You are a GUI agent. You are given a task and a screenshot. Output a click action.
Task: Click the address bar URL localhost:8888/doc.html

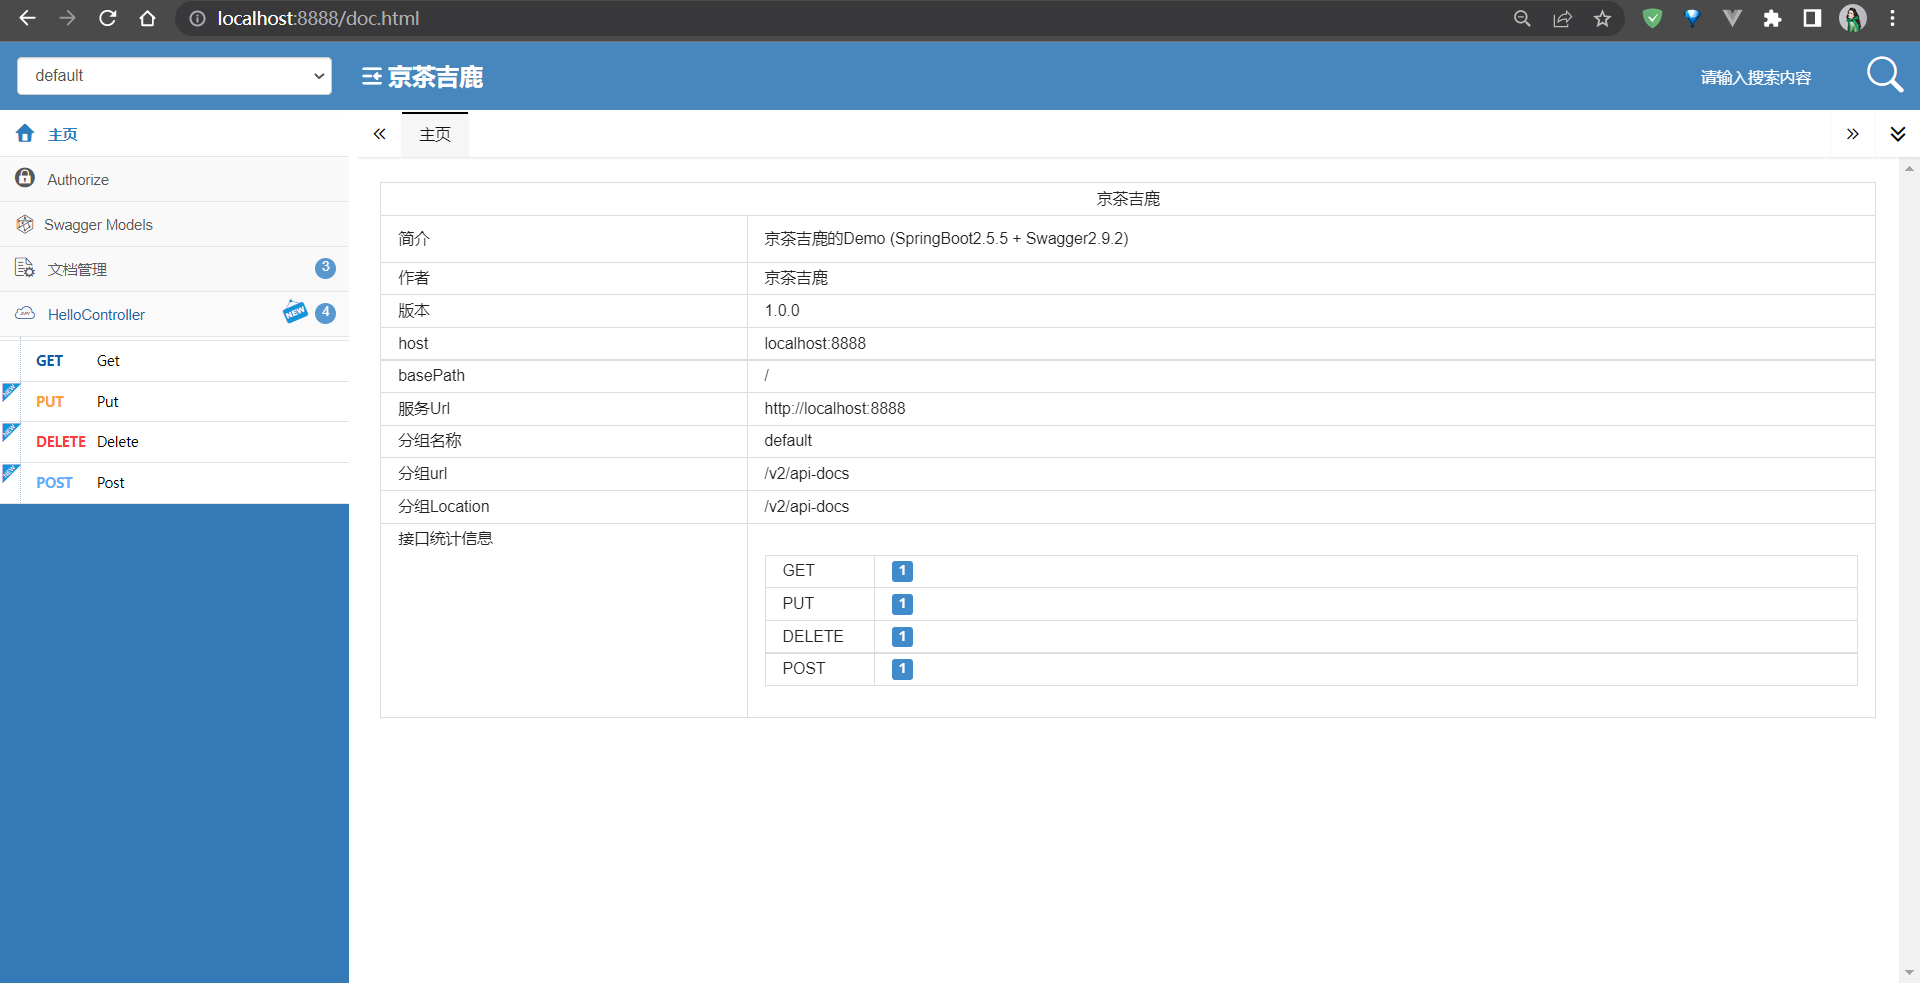tap(318, 18)
